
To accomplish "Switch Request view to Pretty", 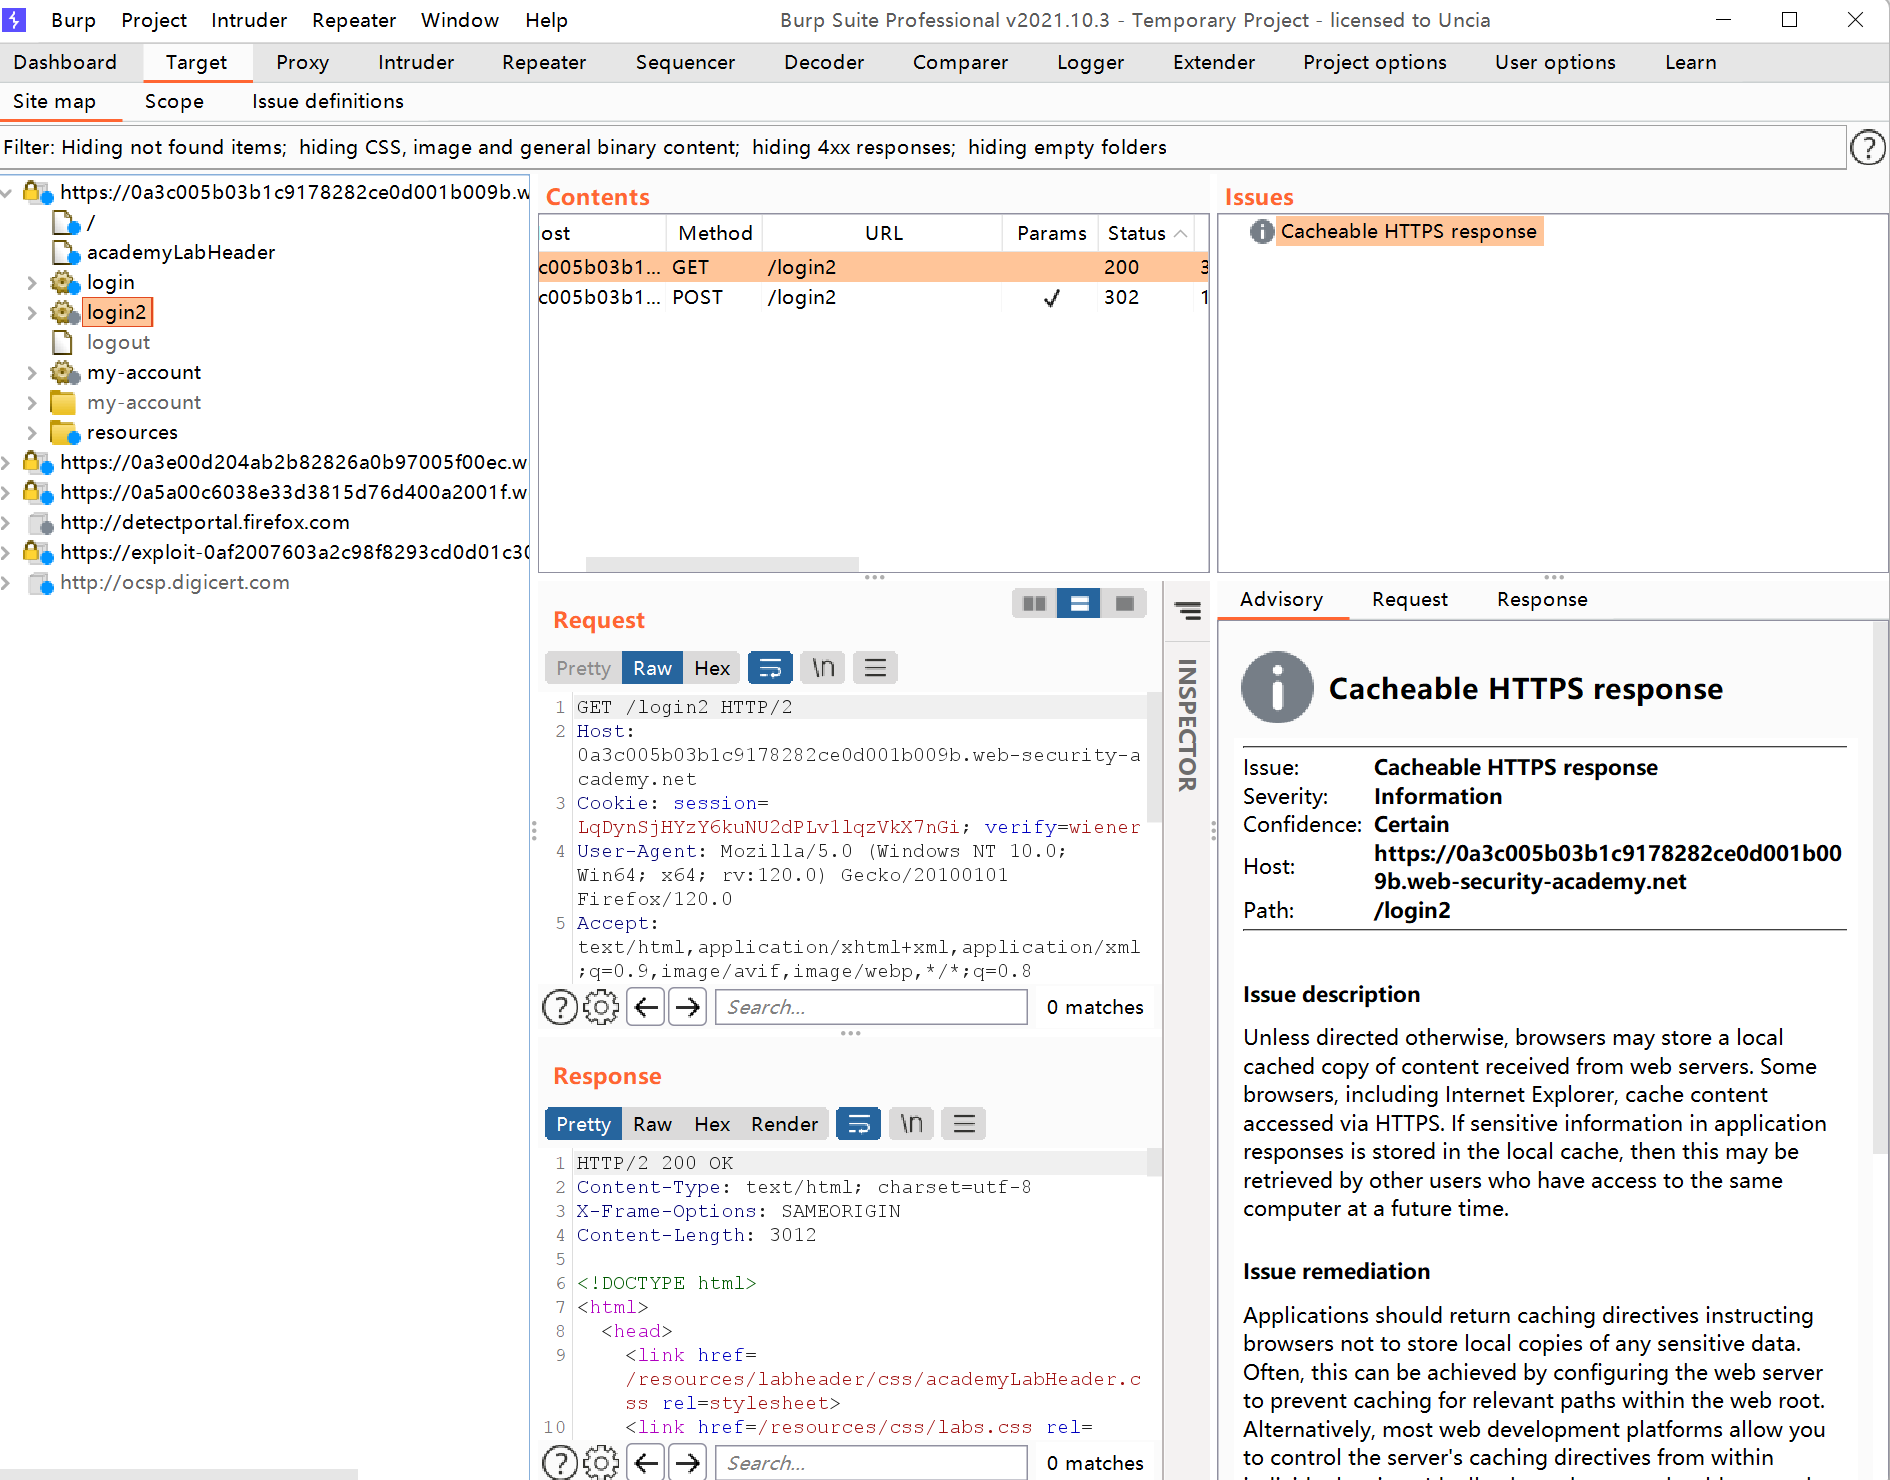I will (583, 668).
